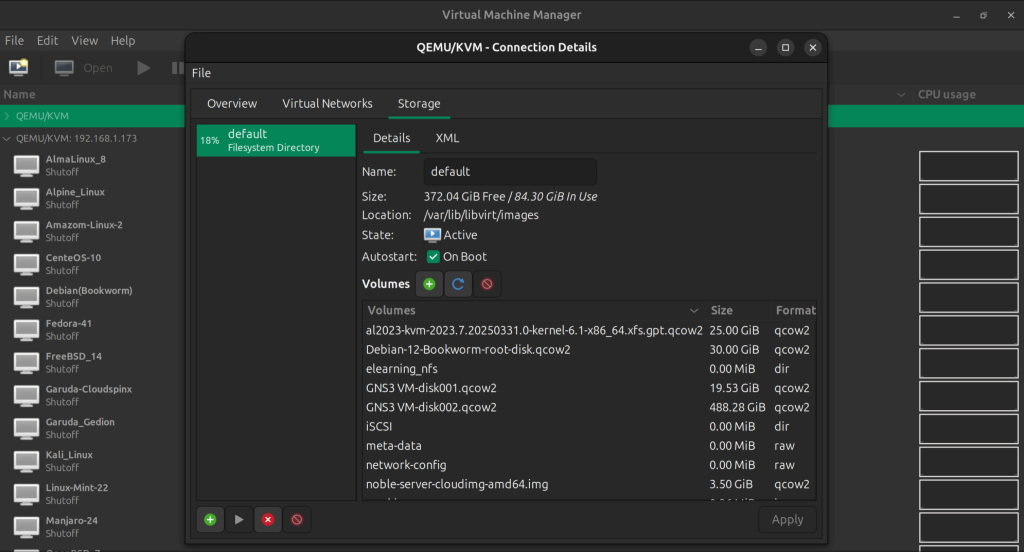The height and width of the screenshot is (552, 1024).
Task: Click the 488.28 GiB size cell
Action: [737, 408]
